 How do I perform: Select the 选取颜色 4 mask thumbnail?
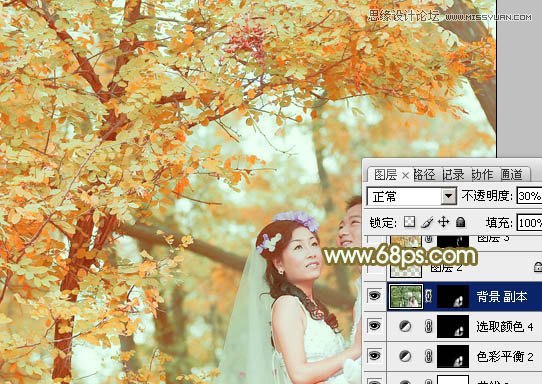(453, 326)
